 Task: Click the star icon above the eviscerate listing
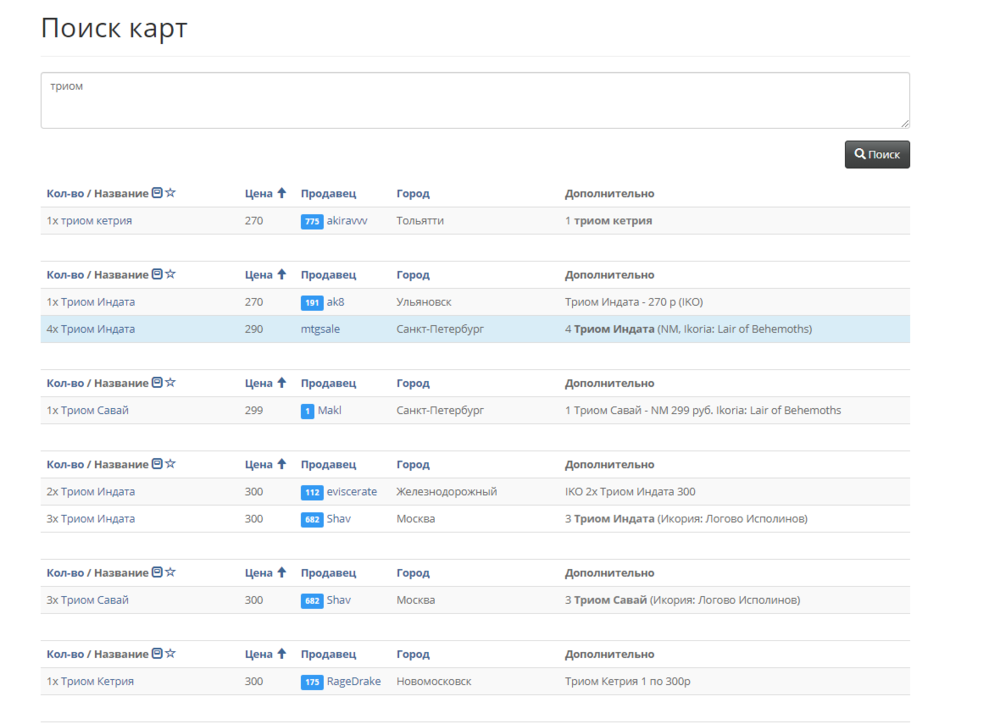170,464
